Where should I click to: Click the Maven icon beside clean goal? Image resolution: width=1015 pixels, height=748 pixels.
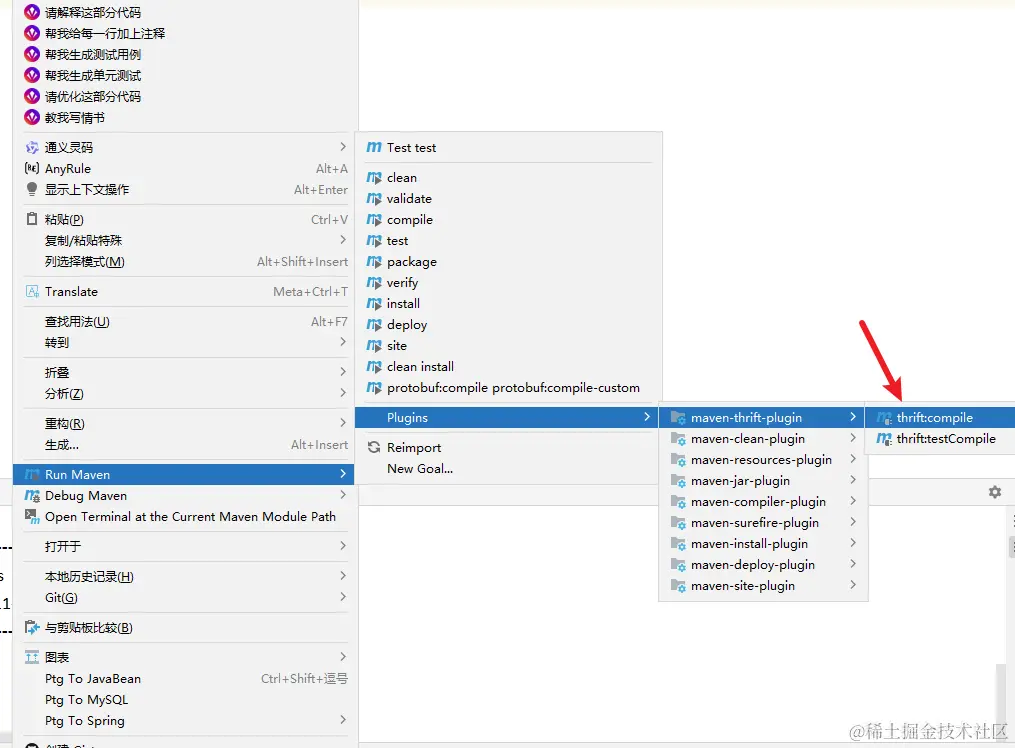(374, 178)
